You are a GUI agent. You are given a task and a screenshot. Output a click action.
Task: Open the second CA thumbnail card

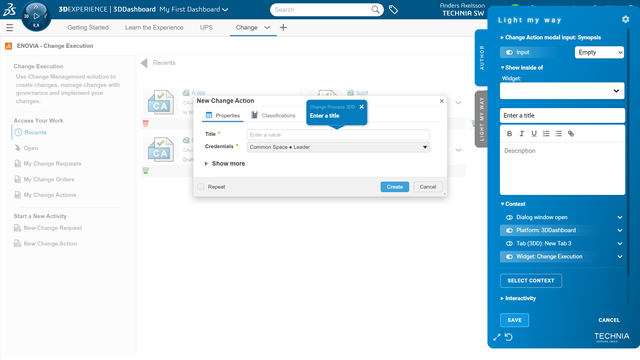pyautogui.click(x=160, y=149)
